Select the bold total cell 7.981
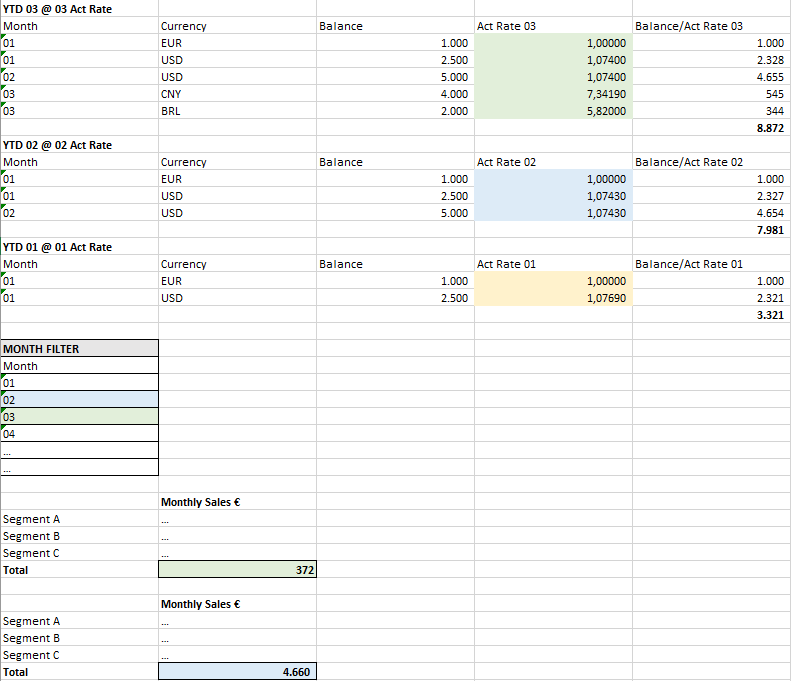 coord(711,230)
